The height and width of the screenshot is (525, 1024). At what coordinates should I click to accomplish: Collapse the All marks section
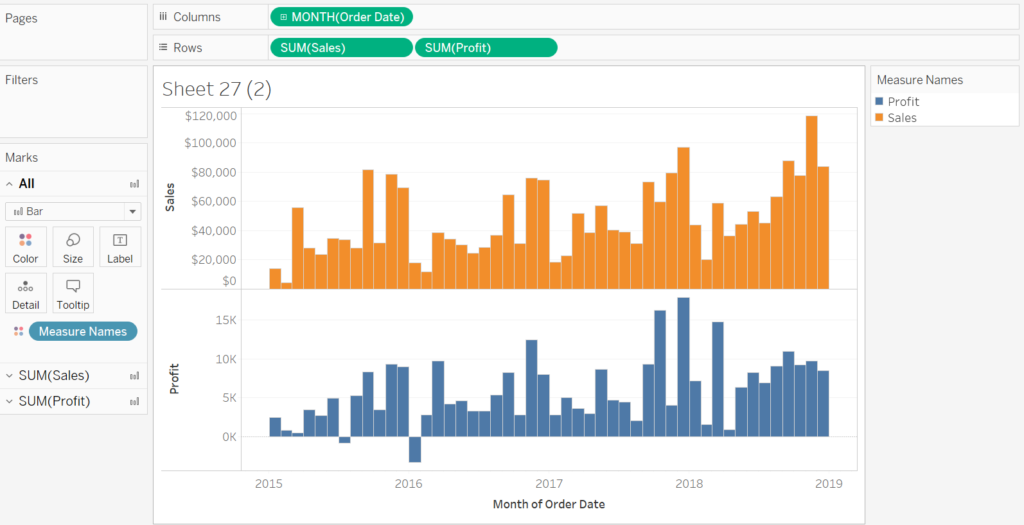(10, 184)
